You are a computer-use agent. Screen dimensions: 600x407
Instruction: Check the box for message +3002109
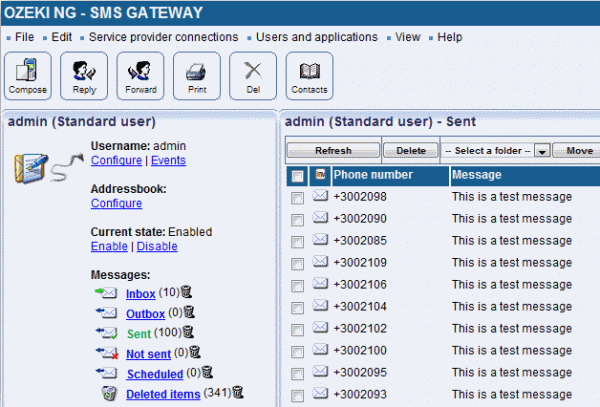click(297, 264)
